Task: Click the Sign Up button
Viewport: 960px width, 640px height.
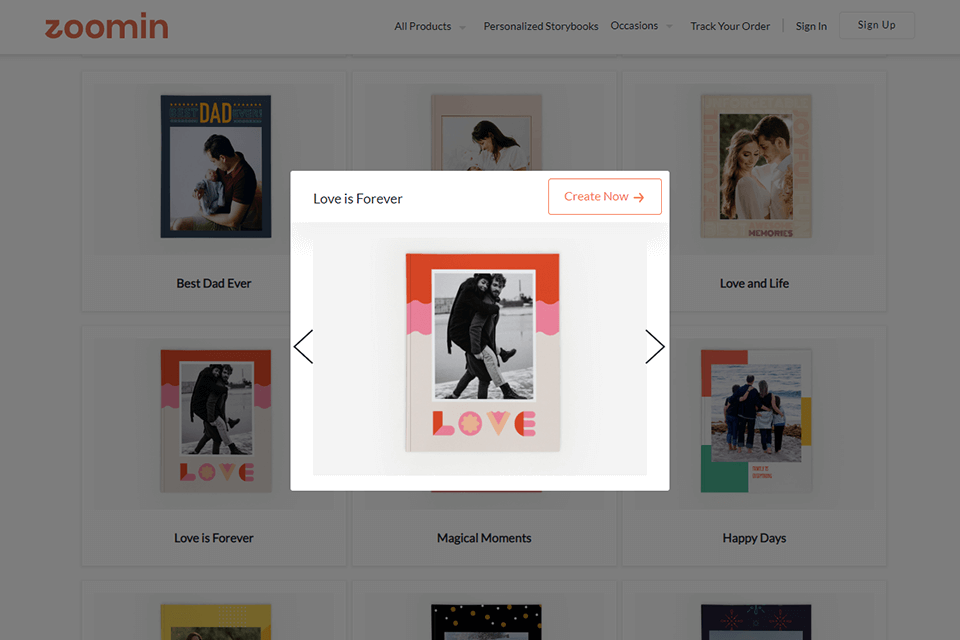Action: (x=876, y=25)
